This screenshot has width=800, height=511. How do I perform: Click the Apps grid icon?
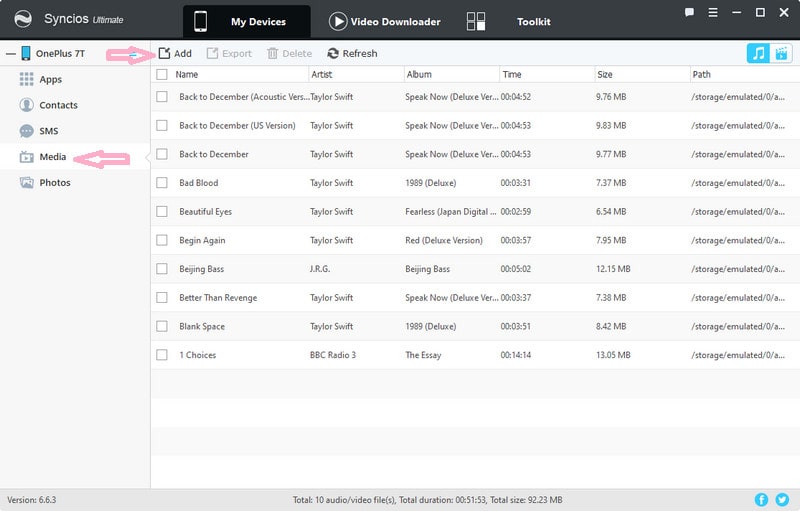pyautogui.click(x=26, y=79)
